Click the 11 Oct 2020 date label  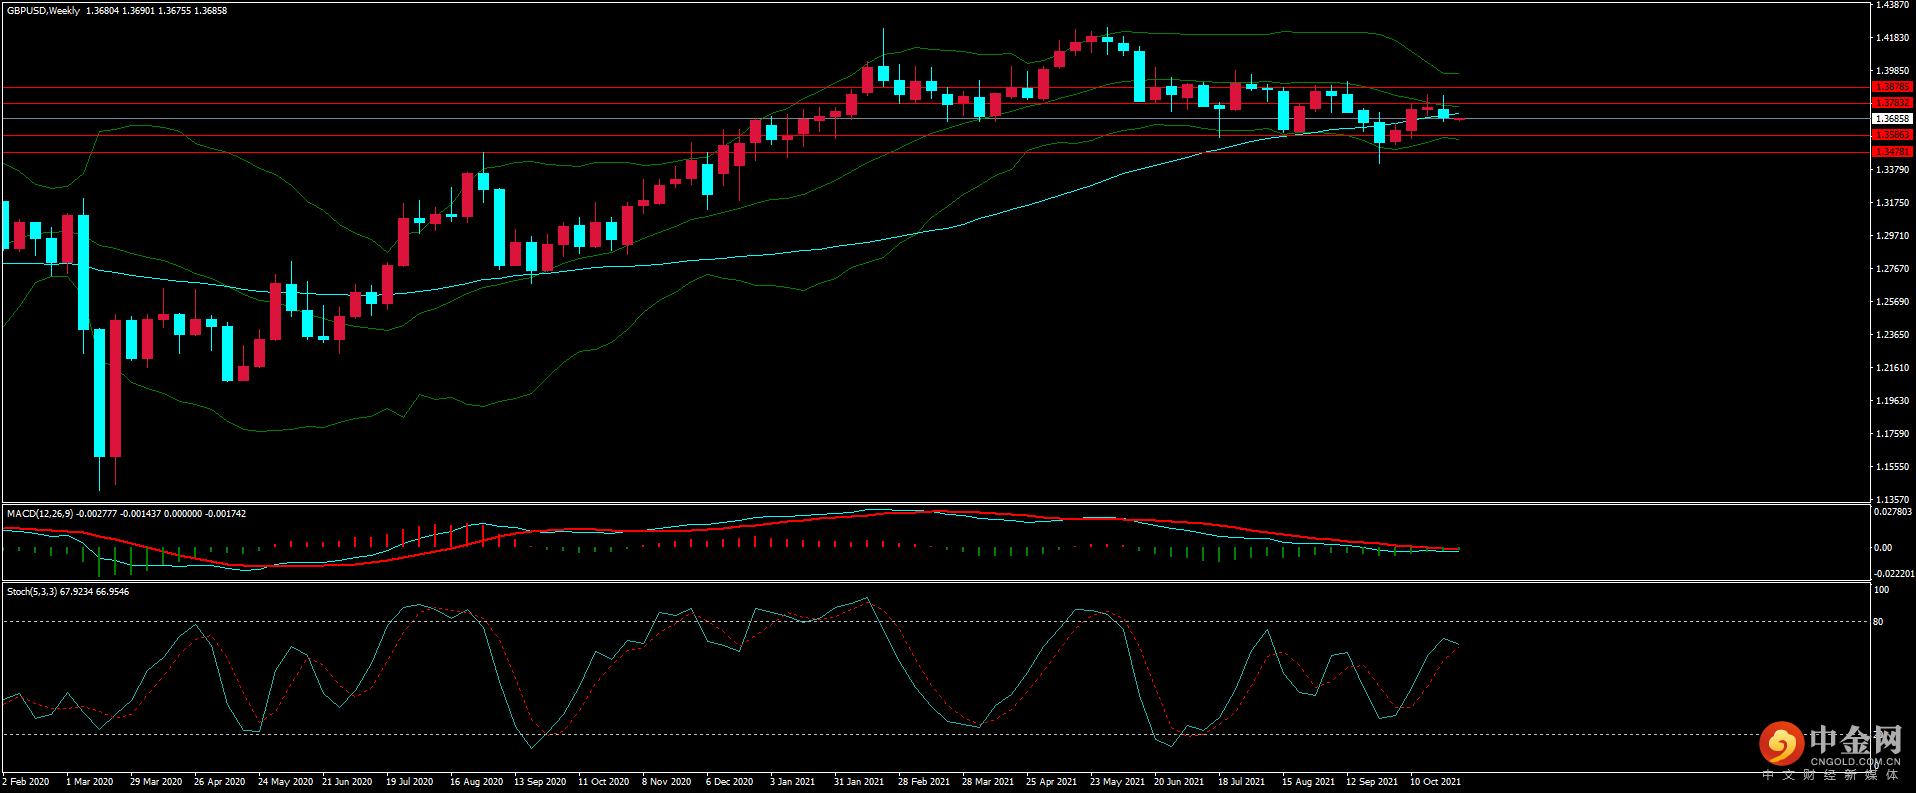tap(604, 782)
